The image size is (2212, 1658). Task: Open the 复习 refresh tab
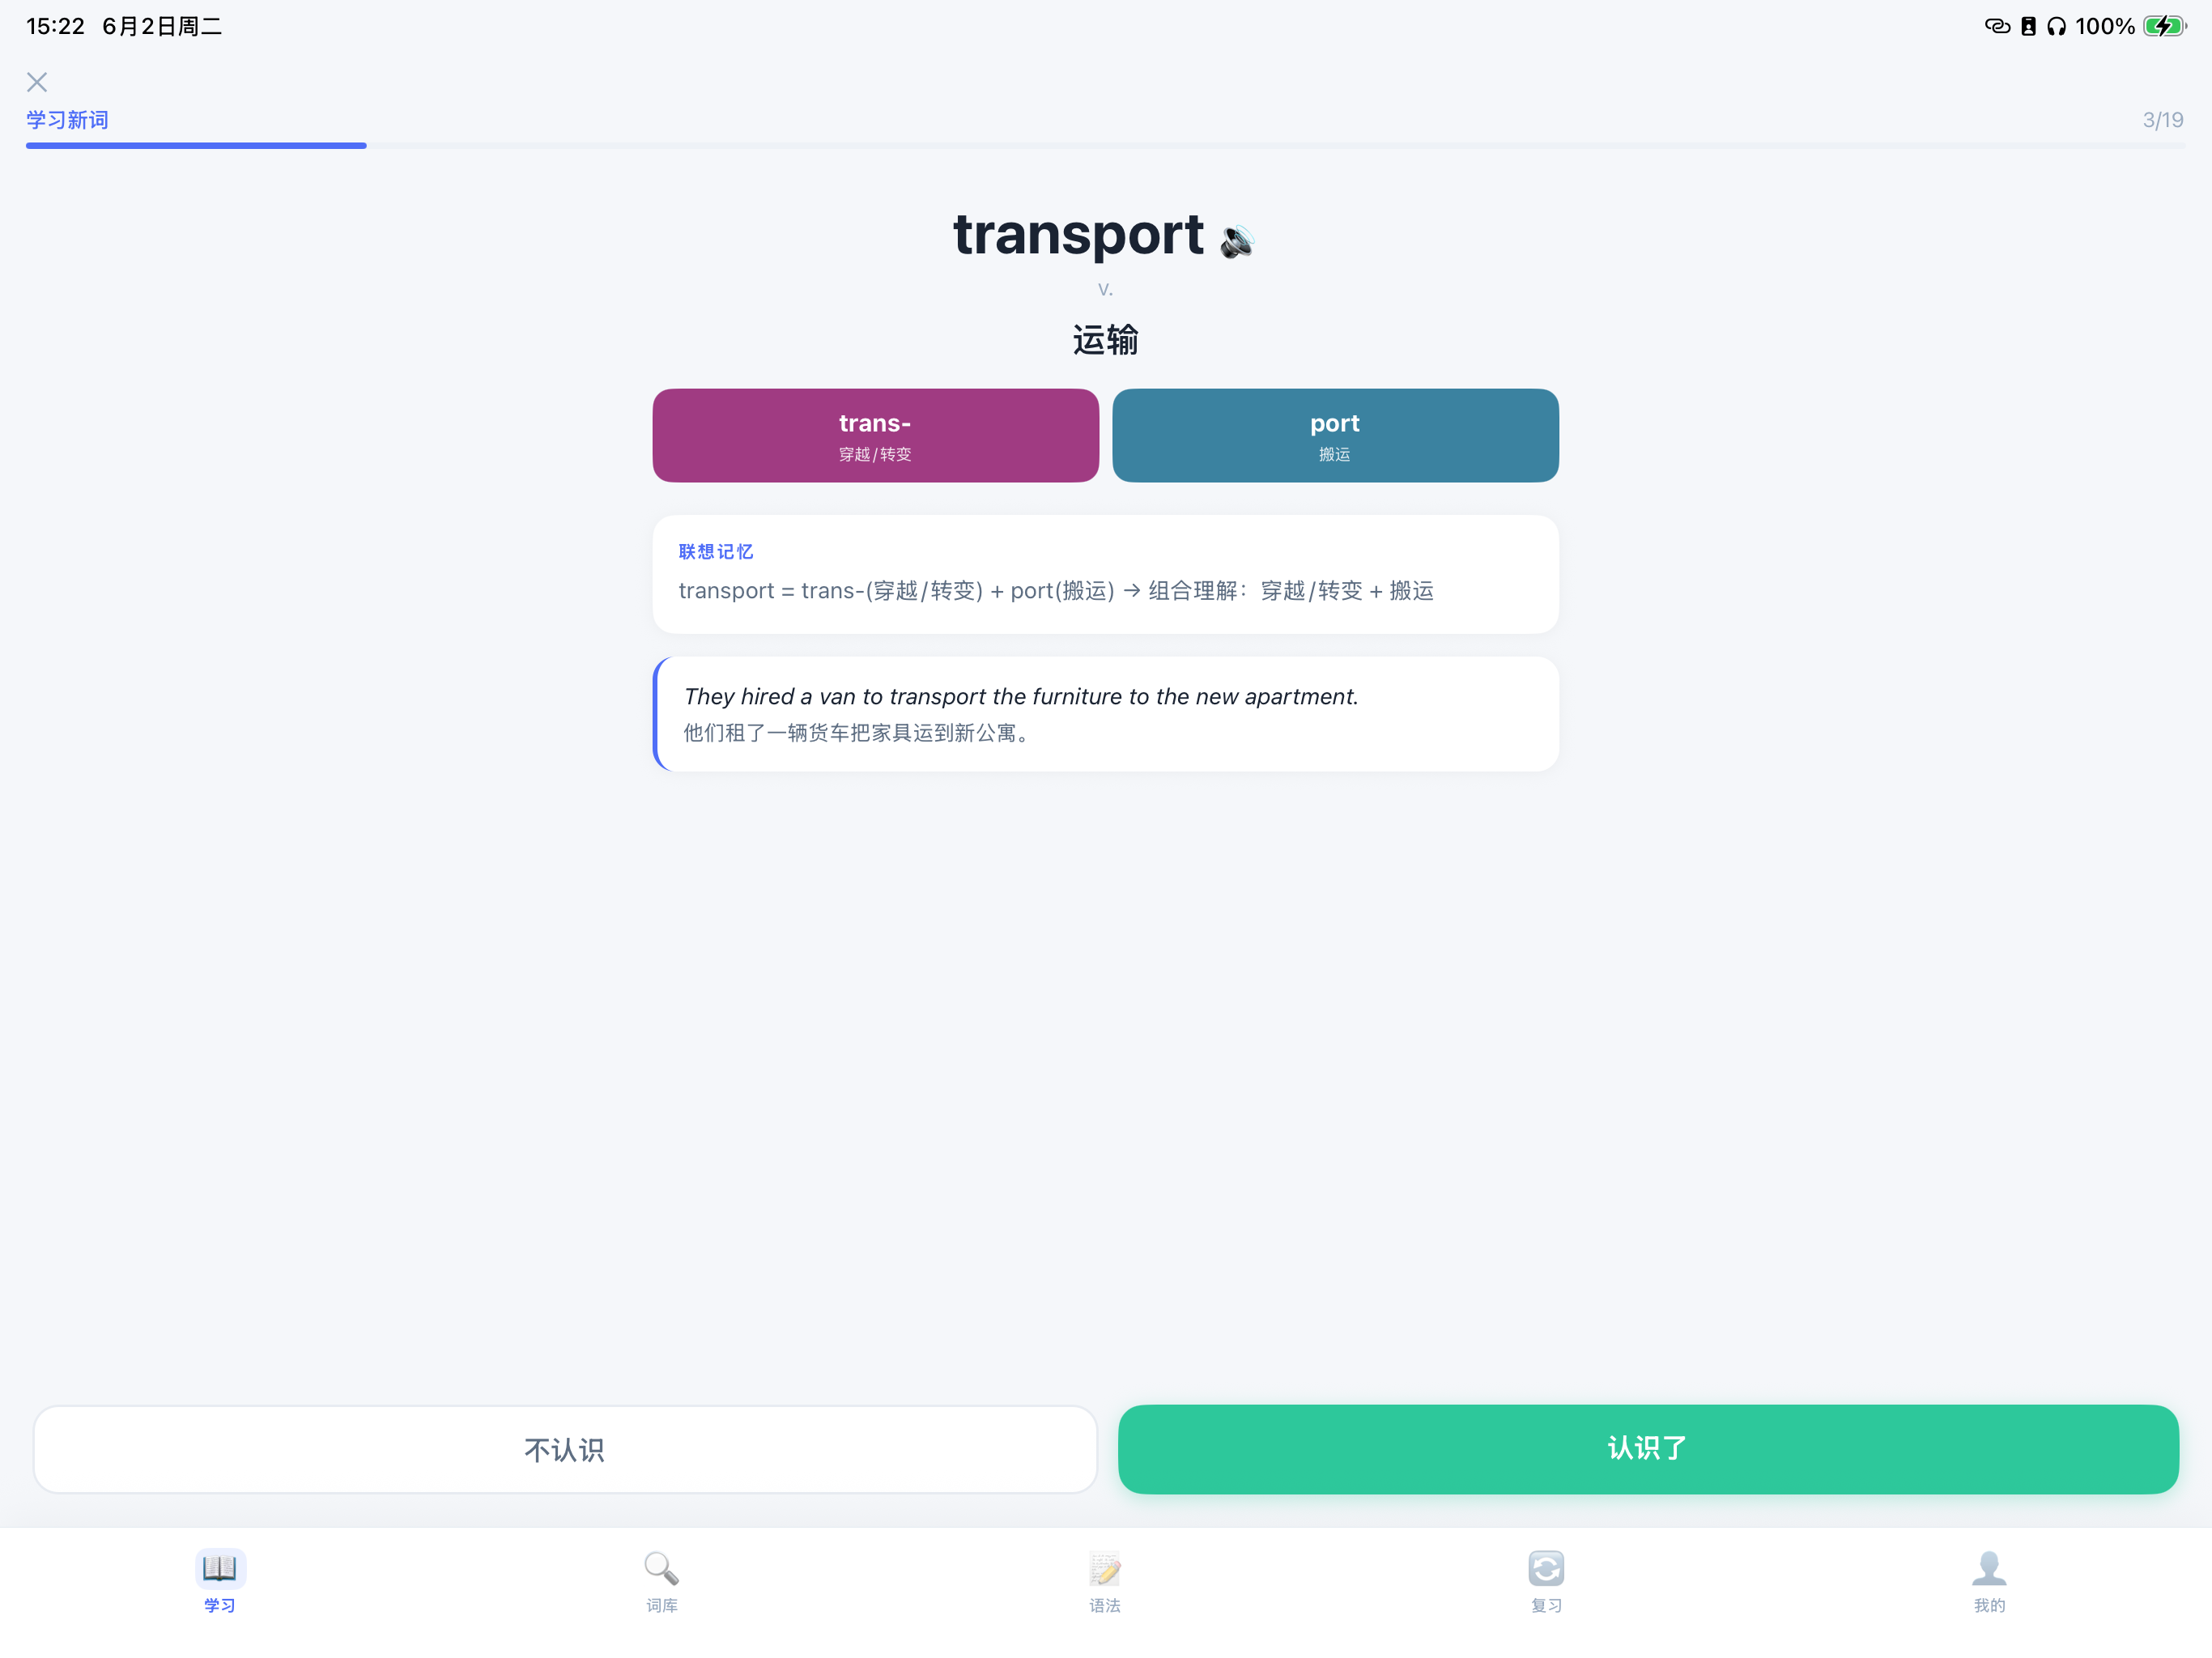[x=1547, y=1581]
